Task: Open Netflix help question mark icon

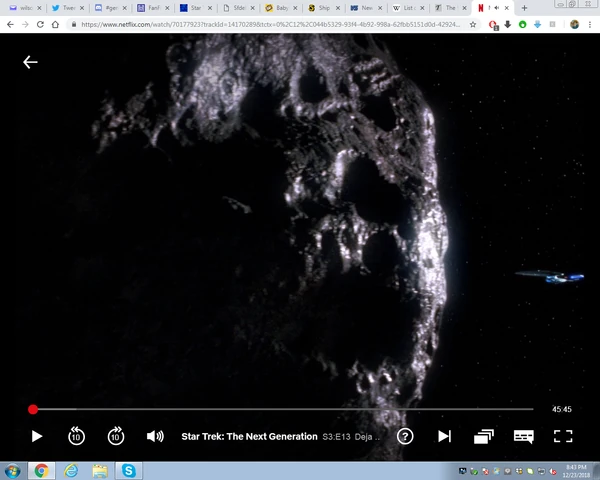Action: click(x=405, y=436)
